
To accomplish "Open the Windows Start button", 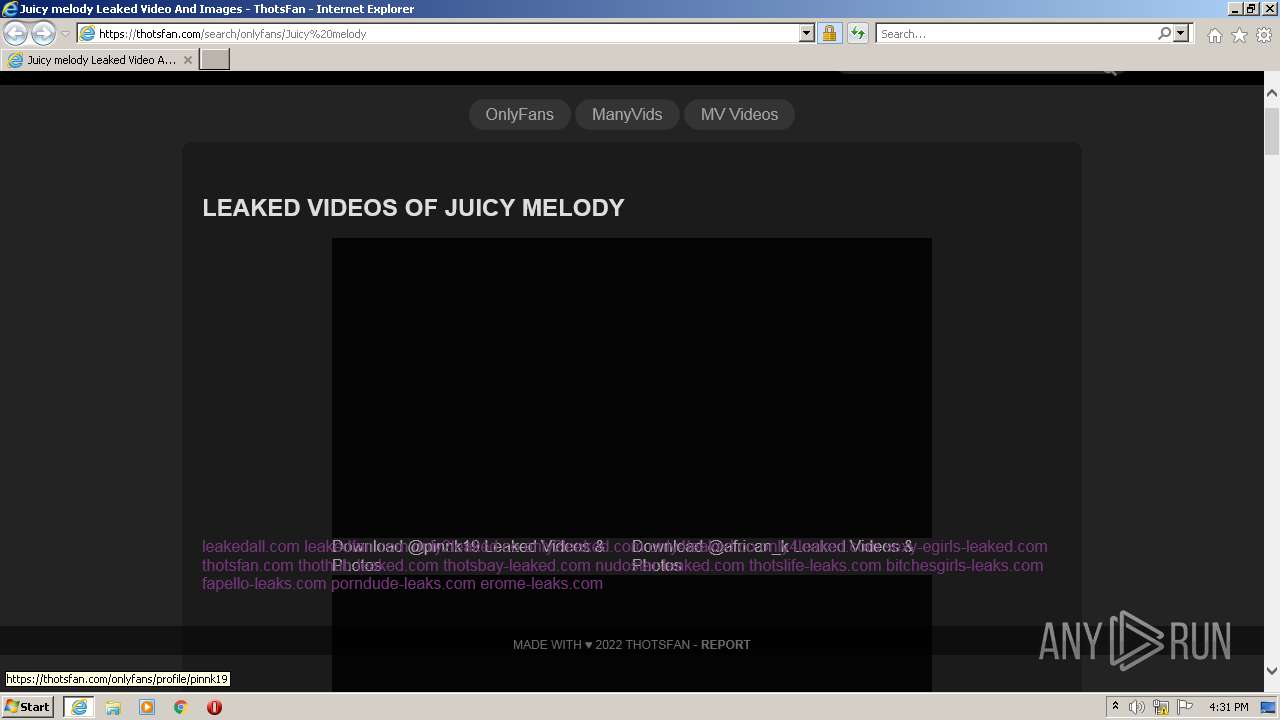I will click(x=27, y=707).
